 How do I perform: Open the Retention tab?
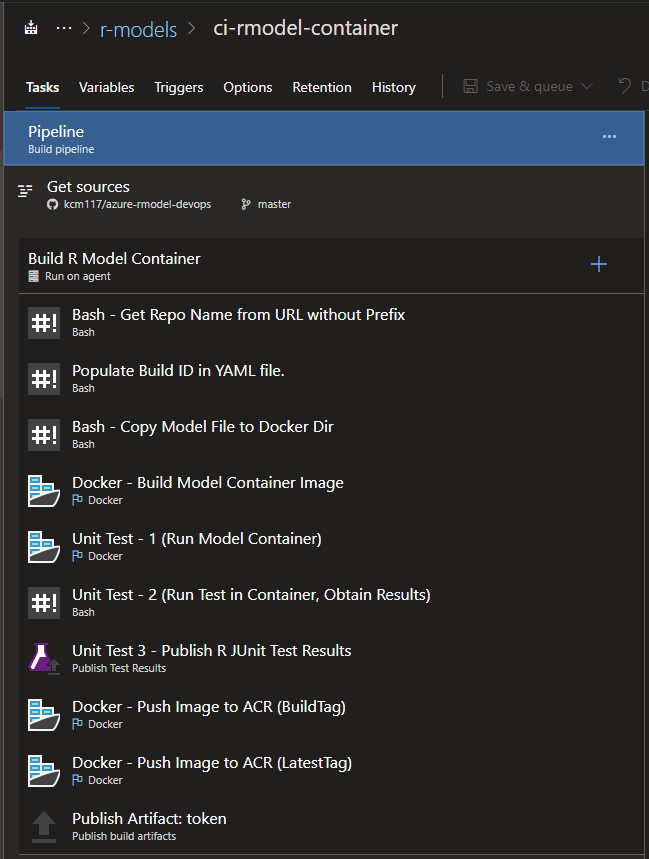[x=321, y=87]
